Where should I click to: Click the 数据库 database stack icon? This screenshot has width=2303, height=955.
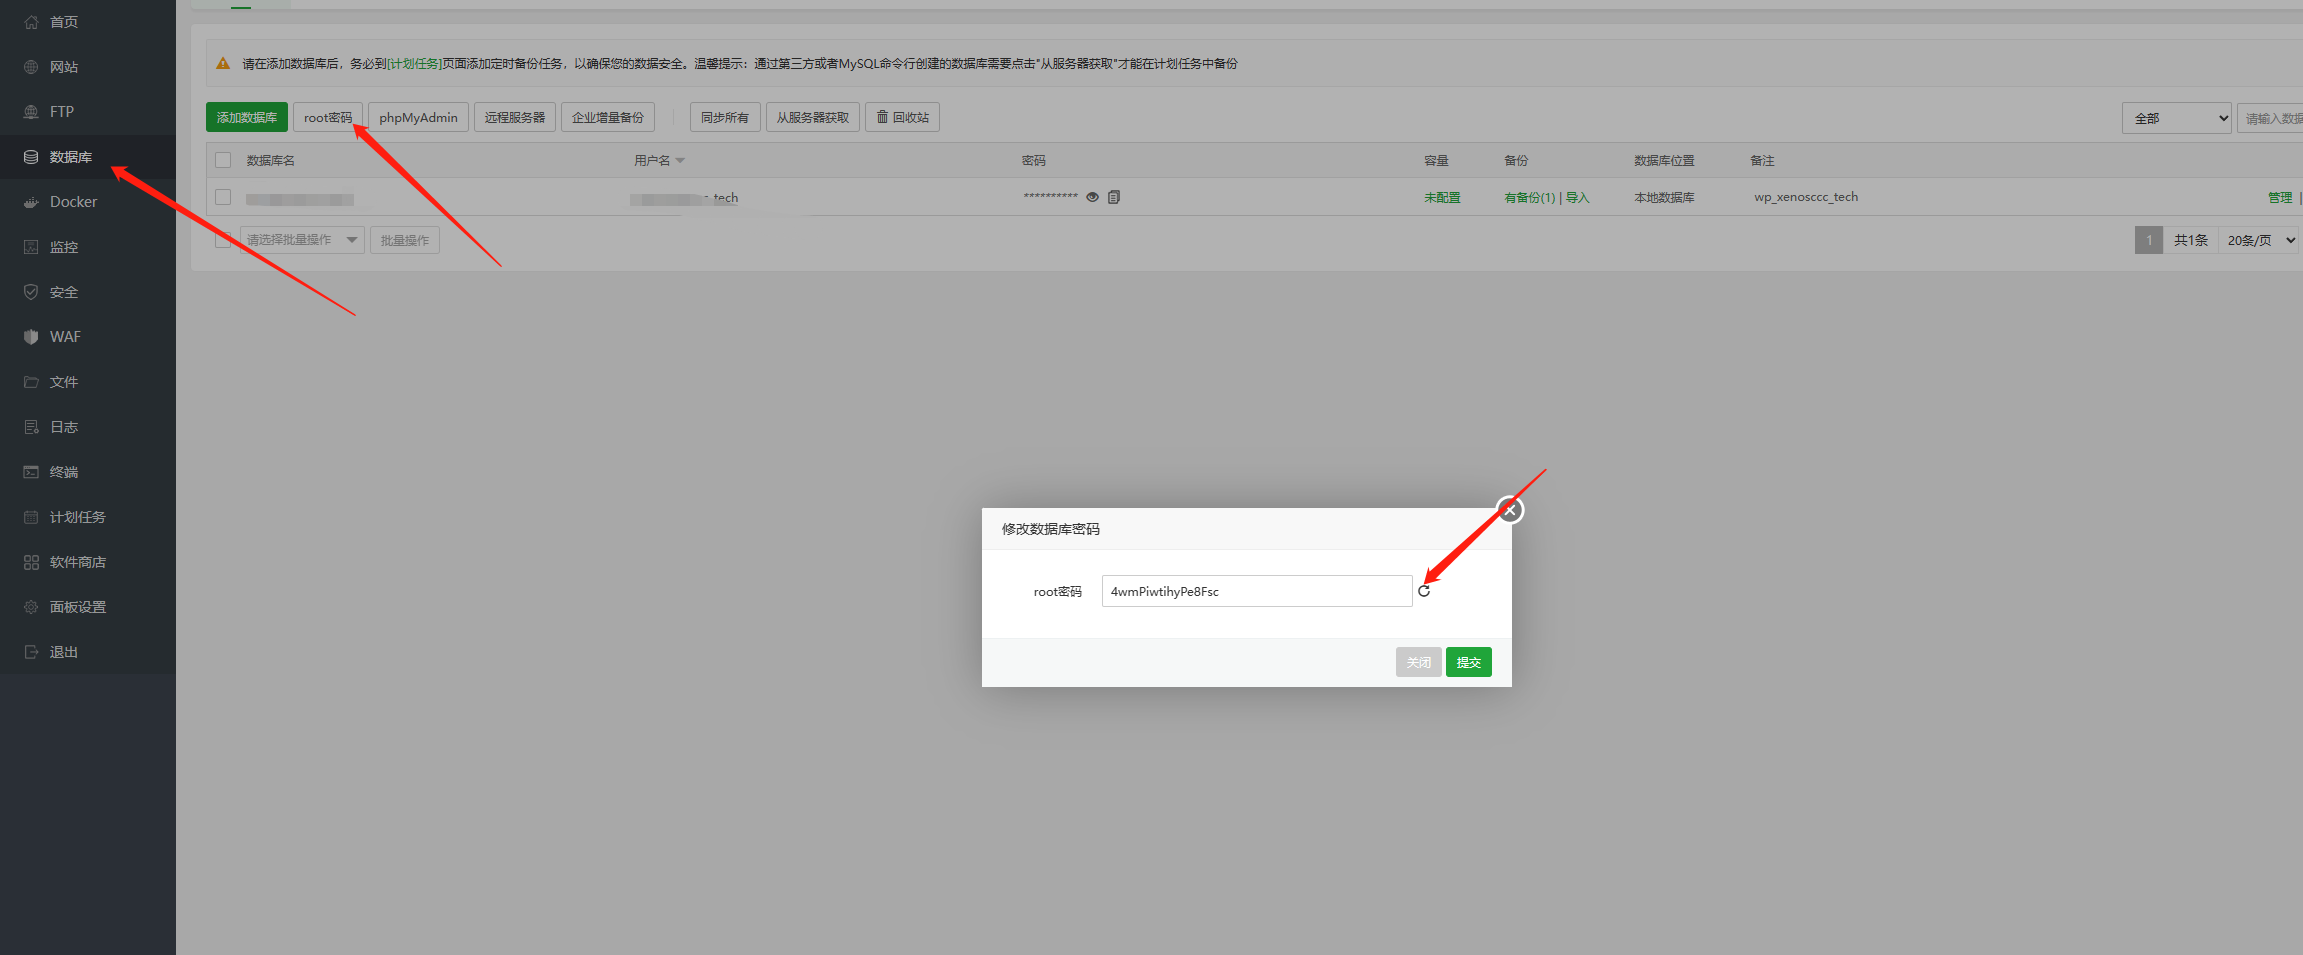pos(31,157)
